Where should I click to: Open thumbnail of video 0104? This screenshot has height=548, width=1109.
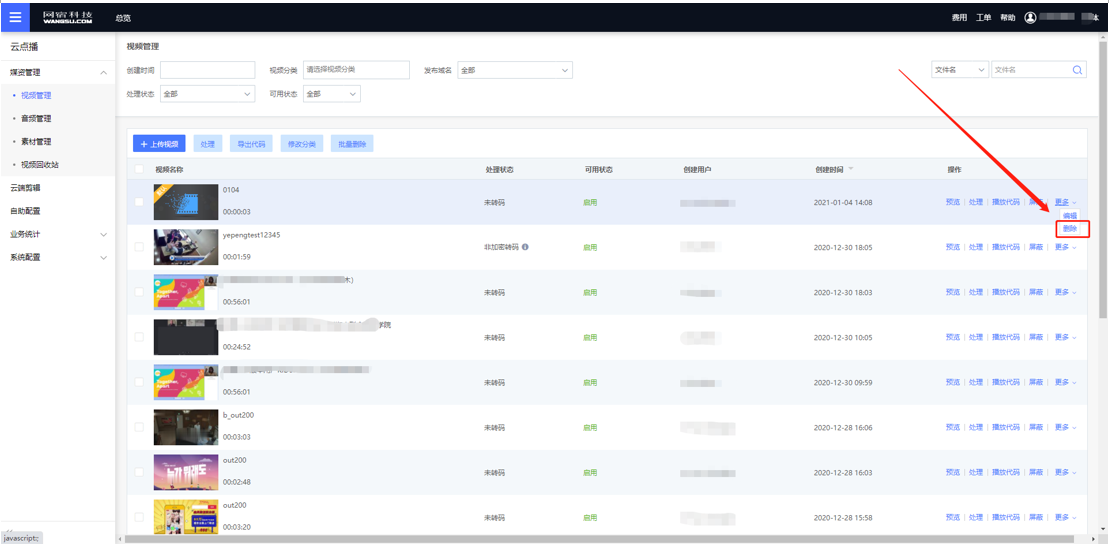pyautogui.click(x=185, y=202)
